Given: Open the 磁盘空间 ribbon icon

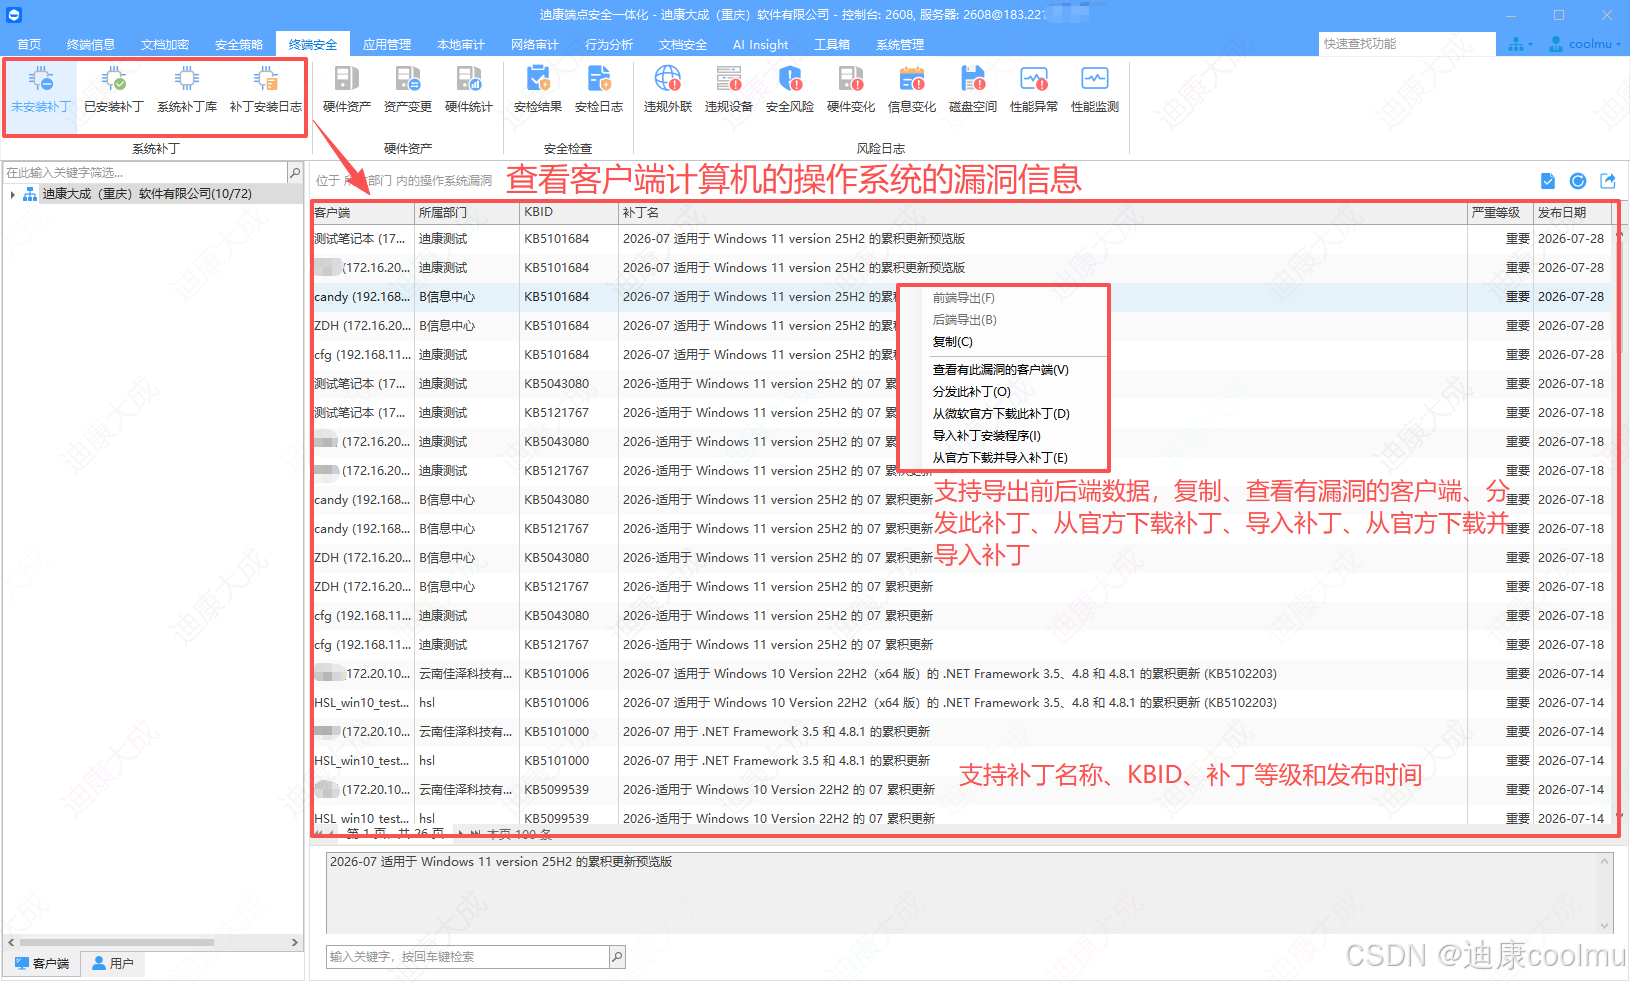Looking at the screenshot, I should coord(973,89).
